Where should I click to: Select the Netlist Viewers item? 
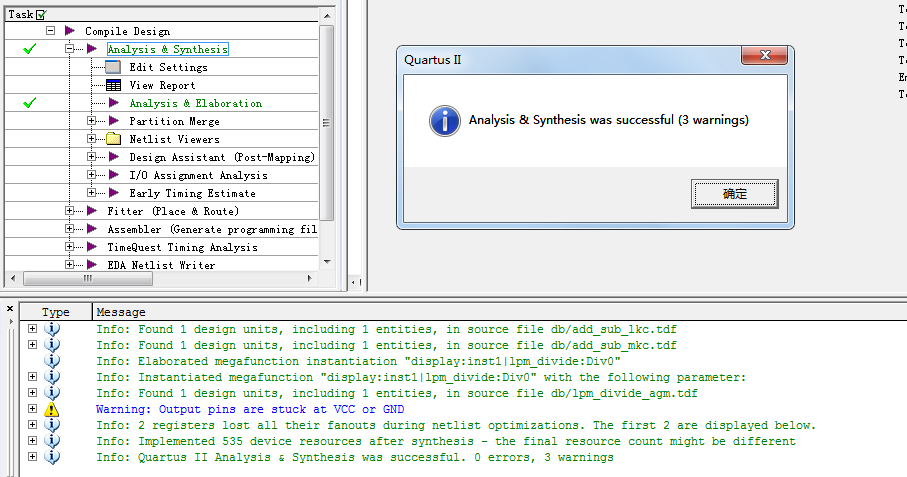tap(174, 139)
